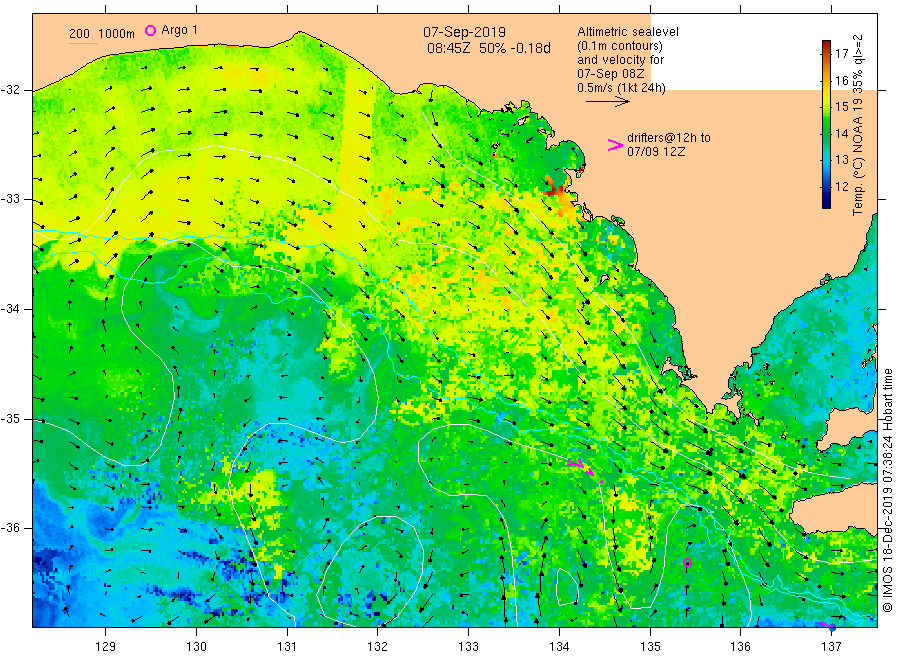The height and width of the screenshot is (660, 900).
Task: Click the magenta drifters legend arrowhead
Action: (615, 145)
